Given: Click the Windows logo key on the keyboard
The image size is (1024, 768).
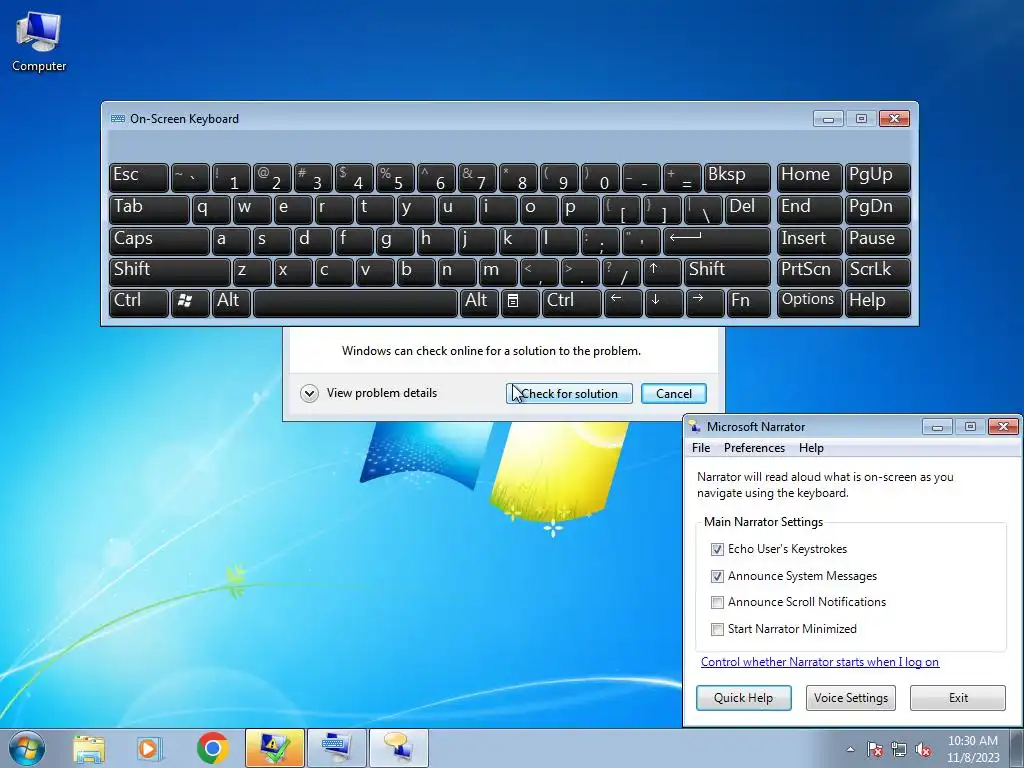Looking at the screenshot, I should pos(190,304).
